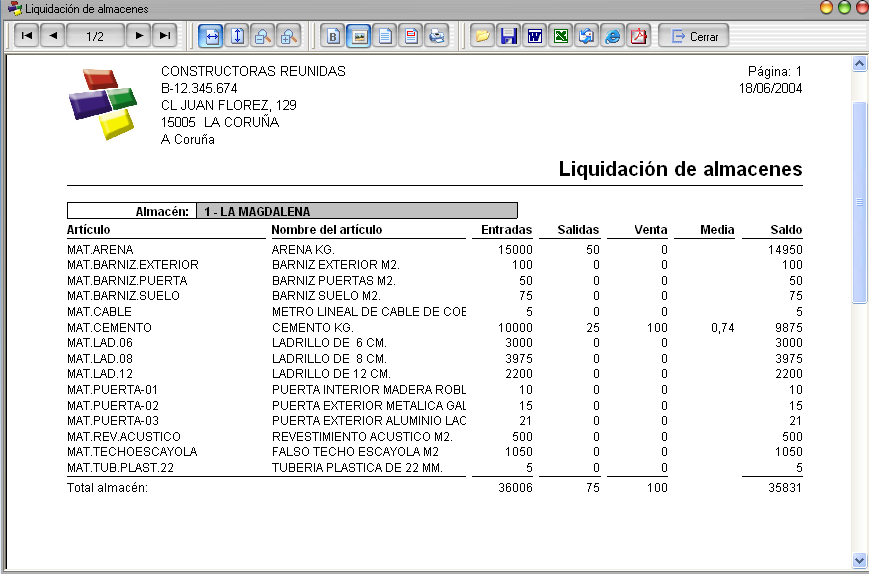
Task: Zoom in with the magnifier plus icon
Action: pyautogui.click(x=289, y=36)
